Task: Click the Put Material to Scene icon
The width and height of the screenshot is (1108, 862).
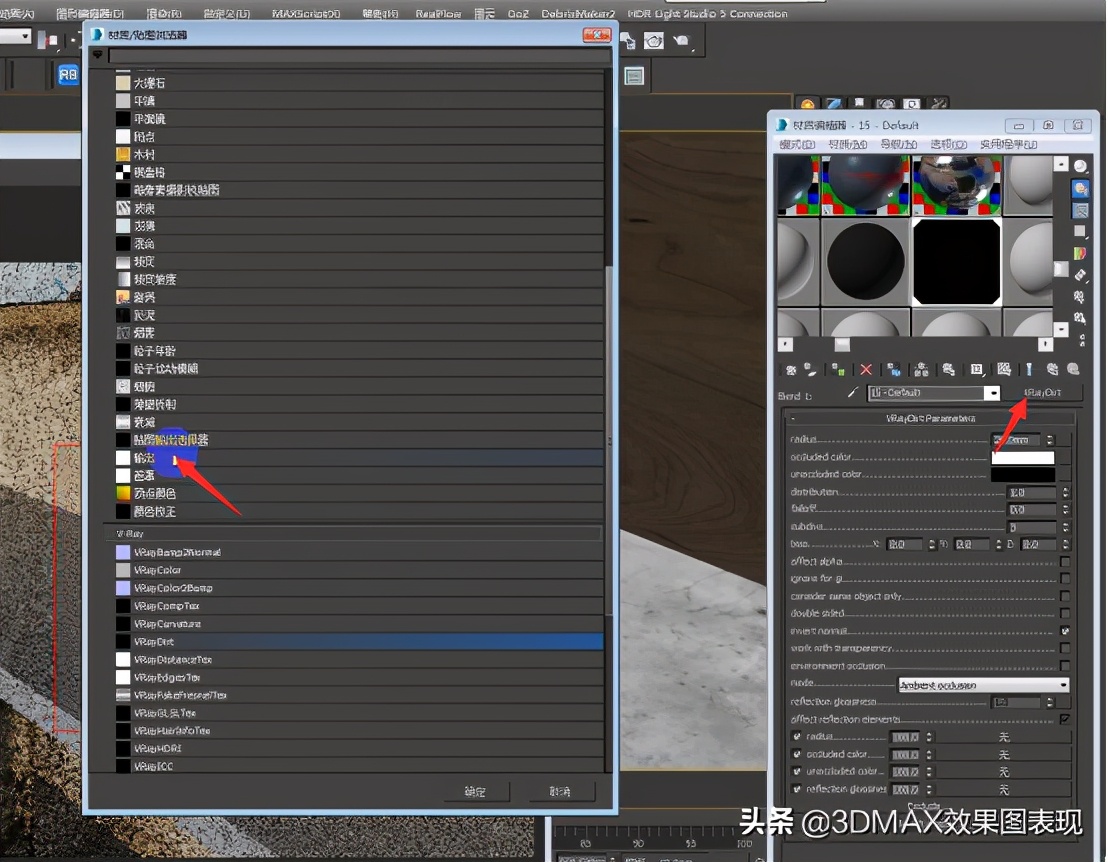Action: point(812,369)
